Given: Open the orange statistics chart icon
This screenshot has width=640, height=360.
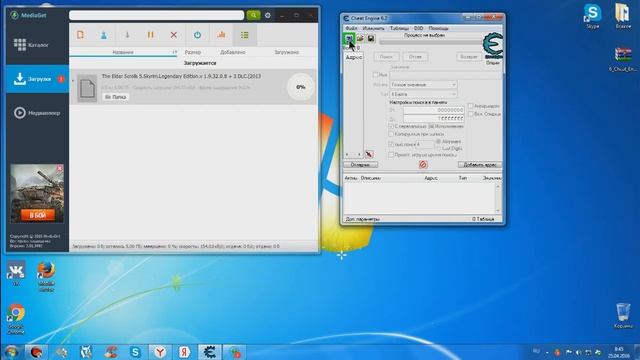Looking at the screenshot, I should (x=221, y=35).
